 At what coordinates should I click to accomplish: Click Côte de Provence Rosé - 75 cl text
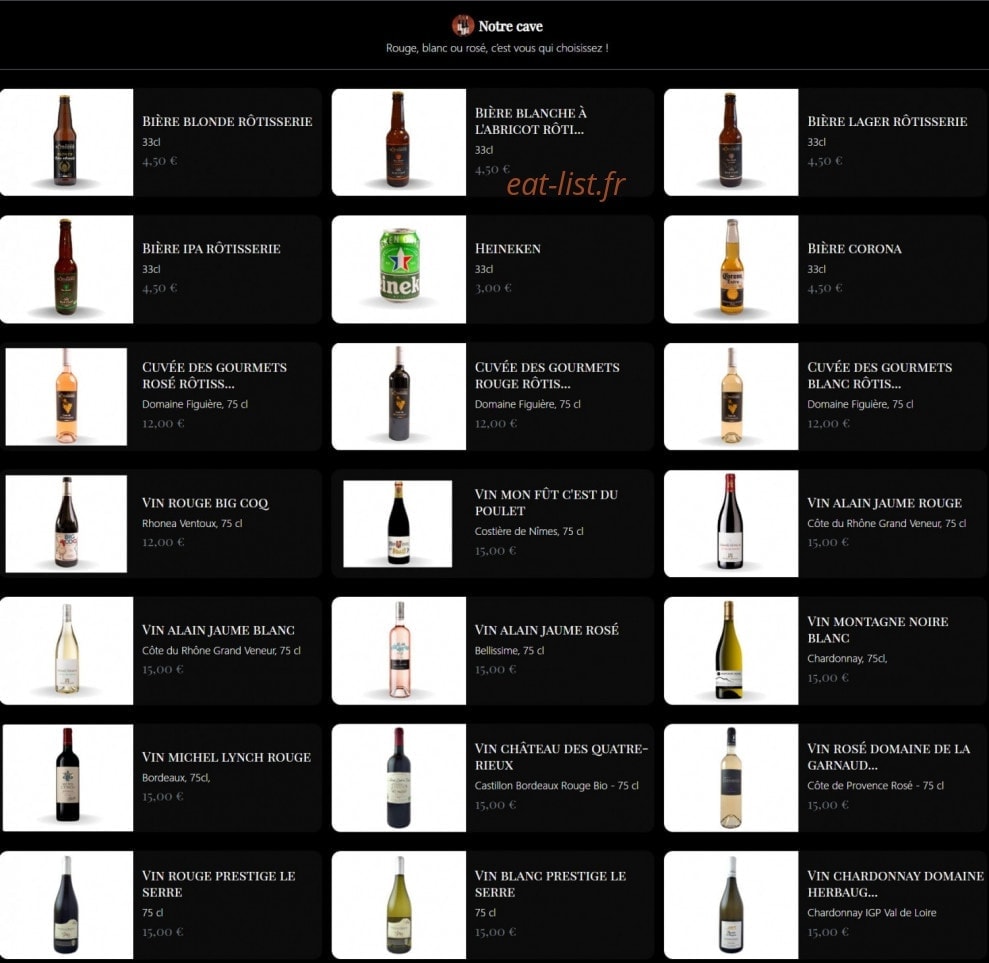pyautogui.click(x=875, y=785)
